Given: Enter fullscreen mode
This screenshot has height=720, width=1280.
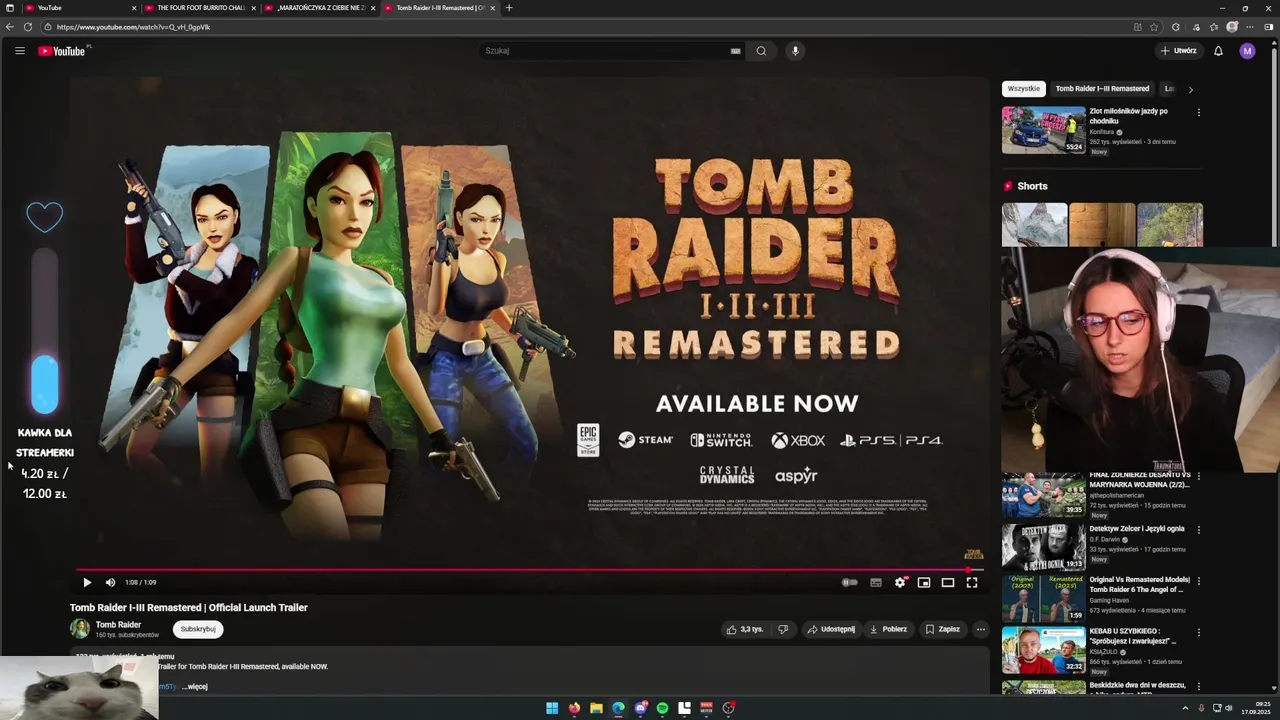Looking at the screenshot, I should pos(972,582).
